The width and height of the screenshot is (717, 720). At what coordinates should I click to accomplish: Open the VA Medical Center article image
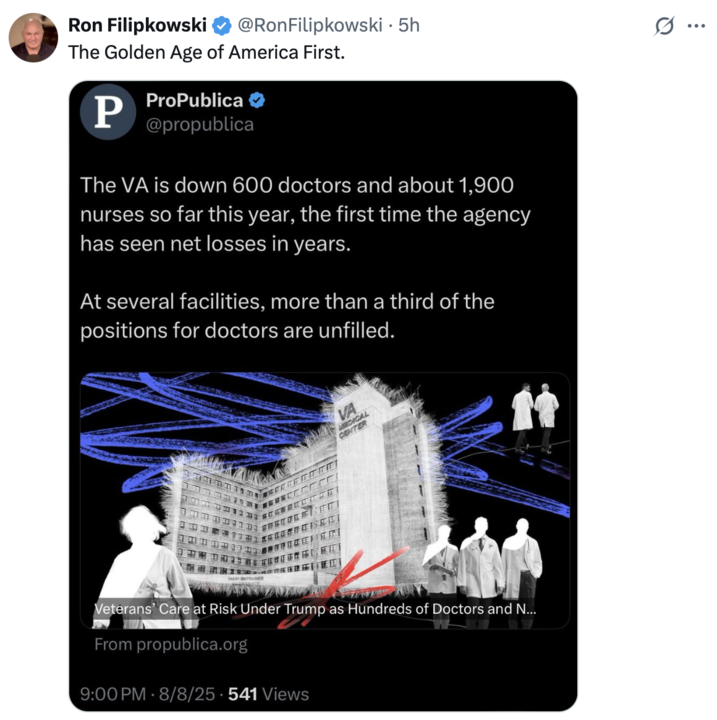tap(325, 480)
